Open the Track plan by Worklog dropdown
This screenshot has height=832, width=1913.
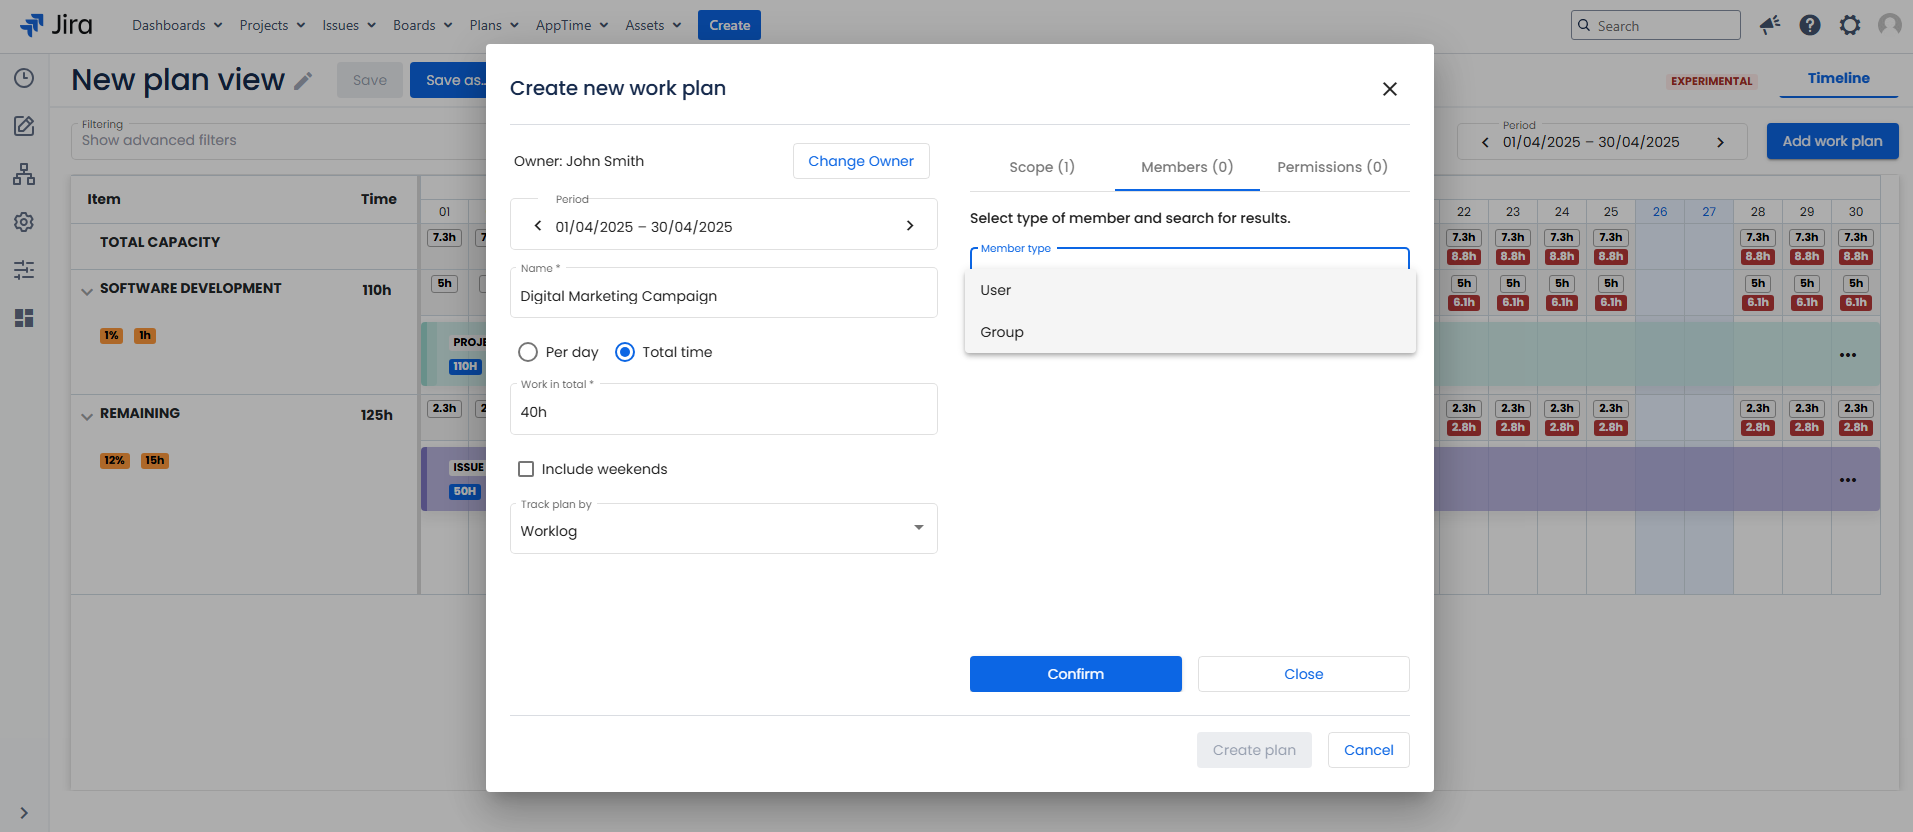point(723,530)
